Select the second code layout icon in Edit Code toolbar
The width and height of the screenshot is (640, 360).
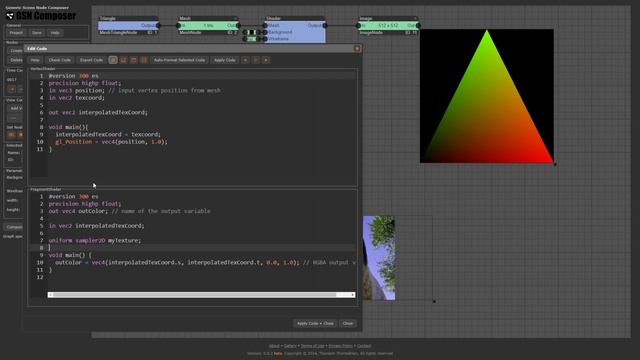(123, 60)
